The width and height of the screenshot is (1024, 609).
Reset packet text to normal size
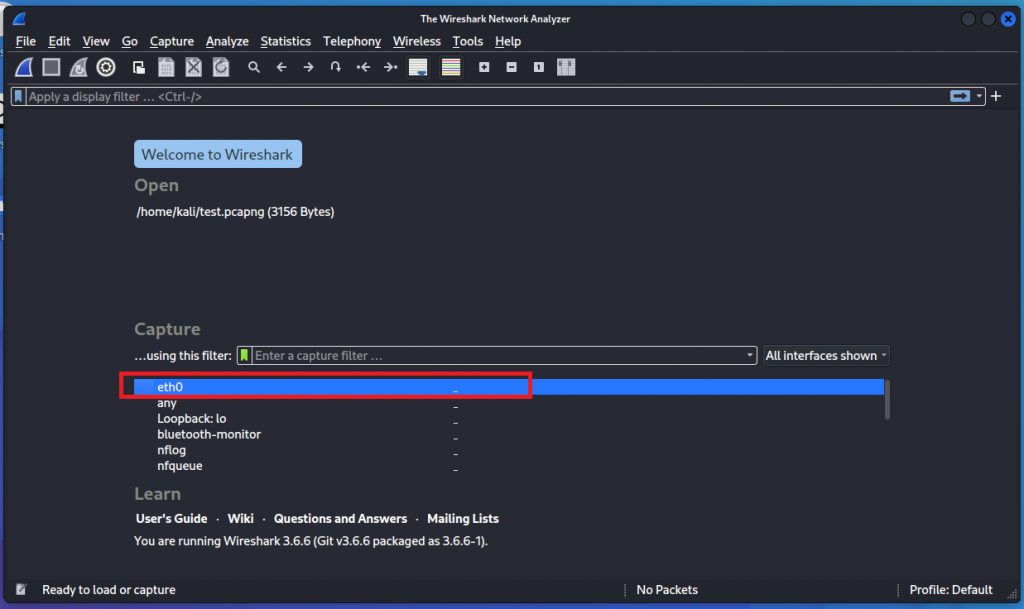tap(539, 67)
